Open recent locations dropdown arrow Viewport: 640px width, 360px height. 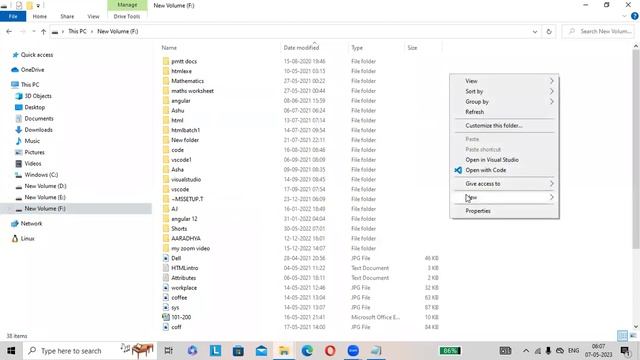33,31
